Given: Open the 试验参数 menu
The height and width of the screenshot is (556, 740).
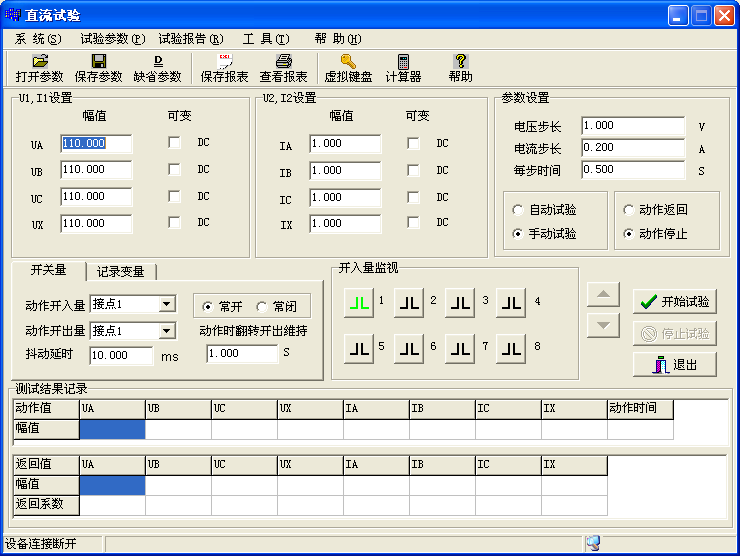Looking at the screenshot, I should (x=112, y=39).
